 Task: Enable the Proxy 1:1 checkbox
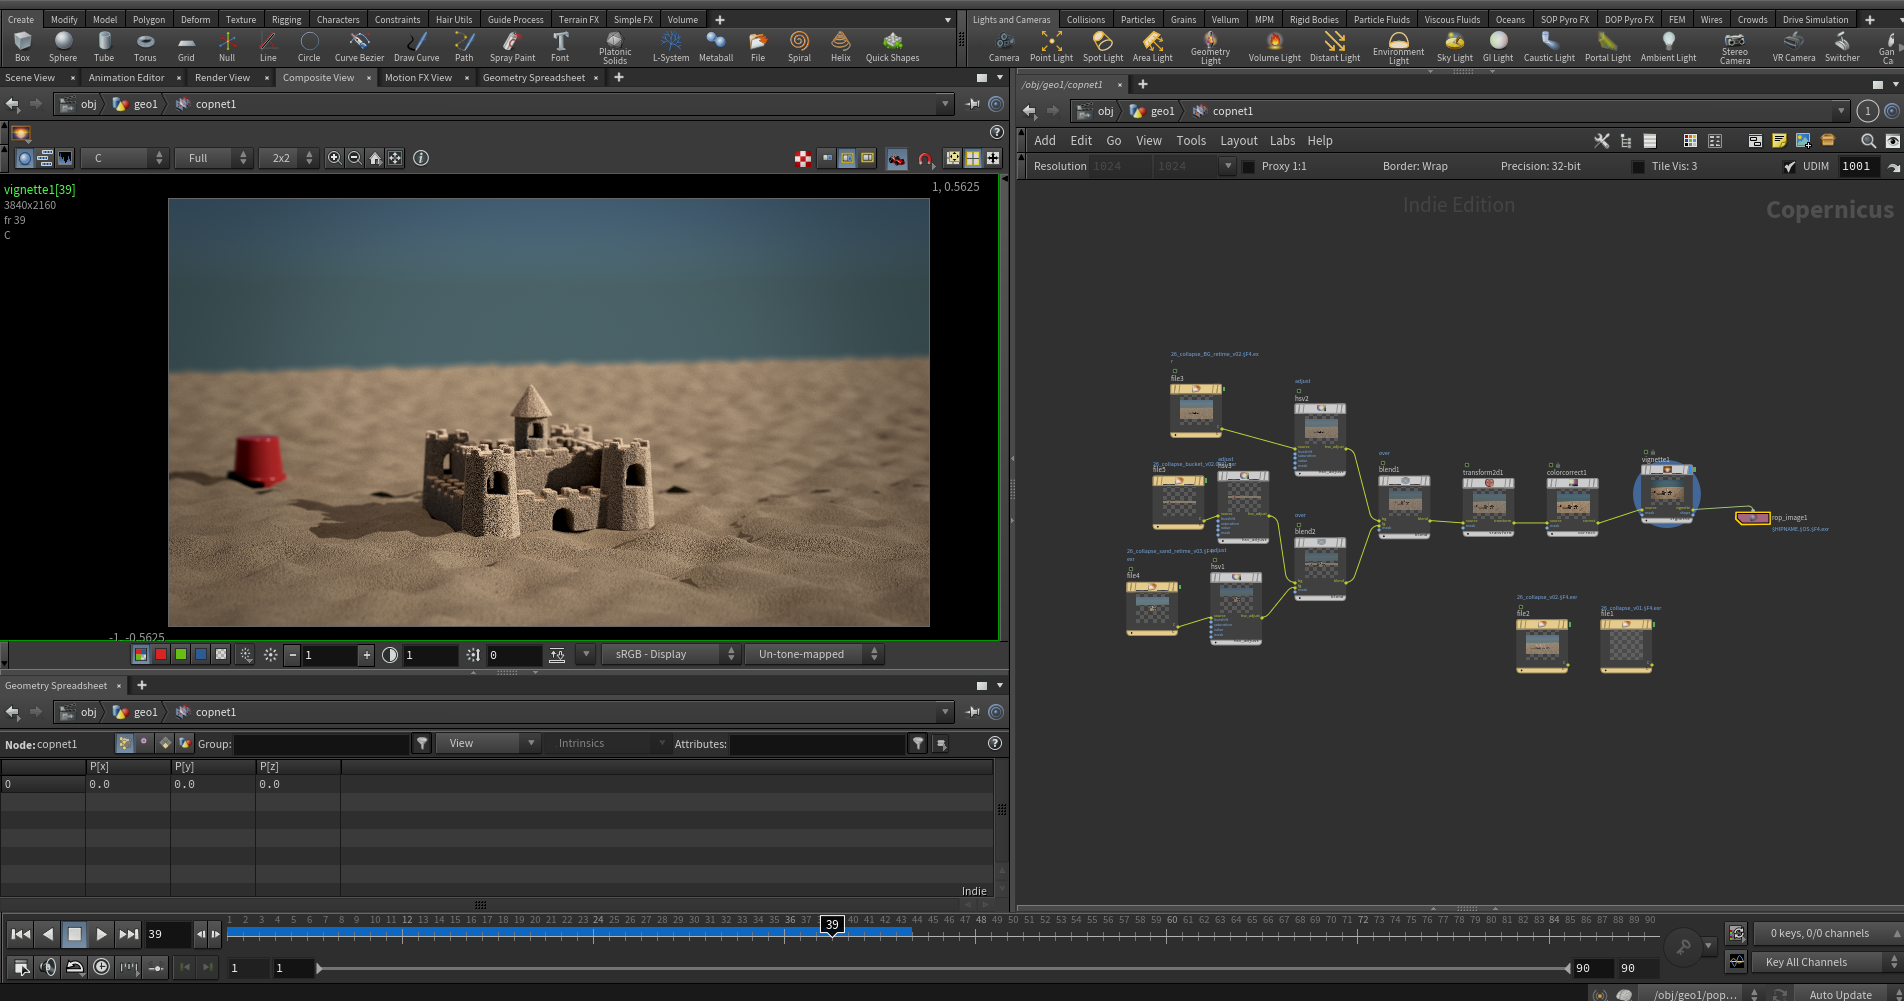pyautogui.click(x=1248, y=167)
